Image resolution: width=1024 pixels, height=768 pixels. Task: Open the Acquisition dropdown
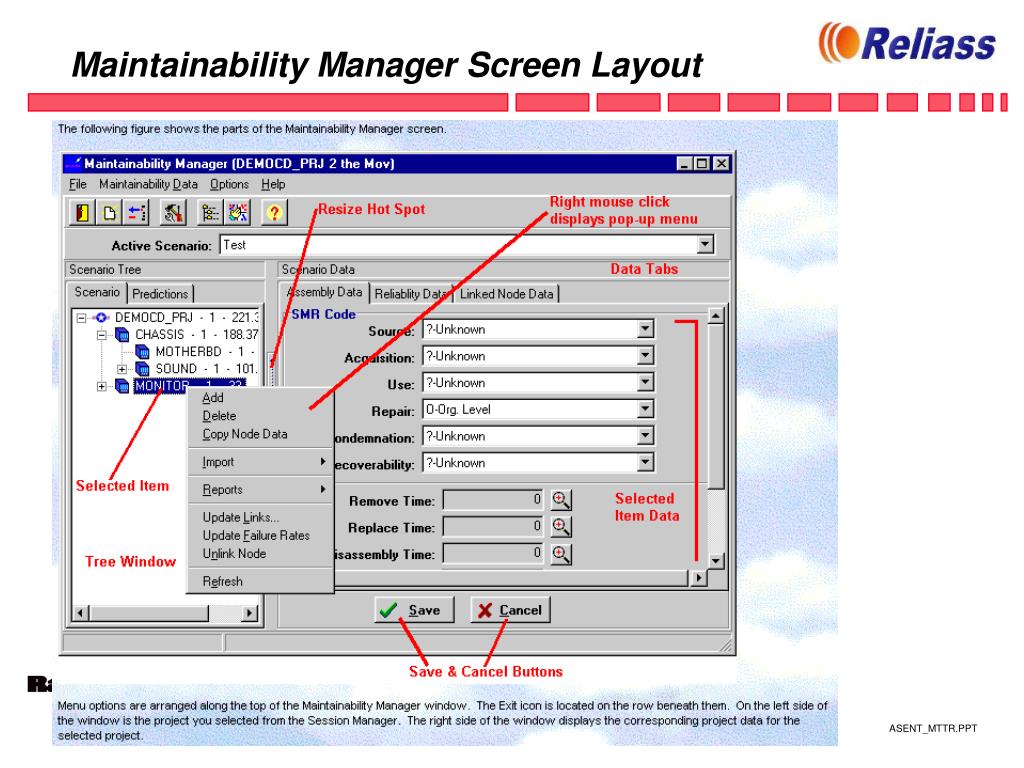coord(645,356)
